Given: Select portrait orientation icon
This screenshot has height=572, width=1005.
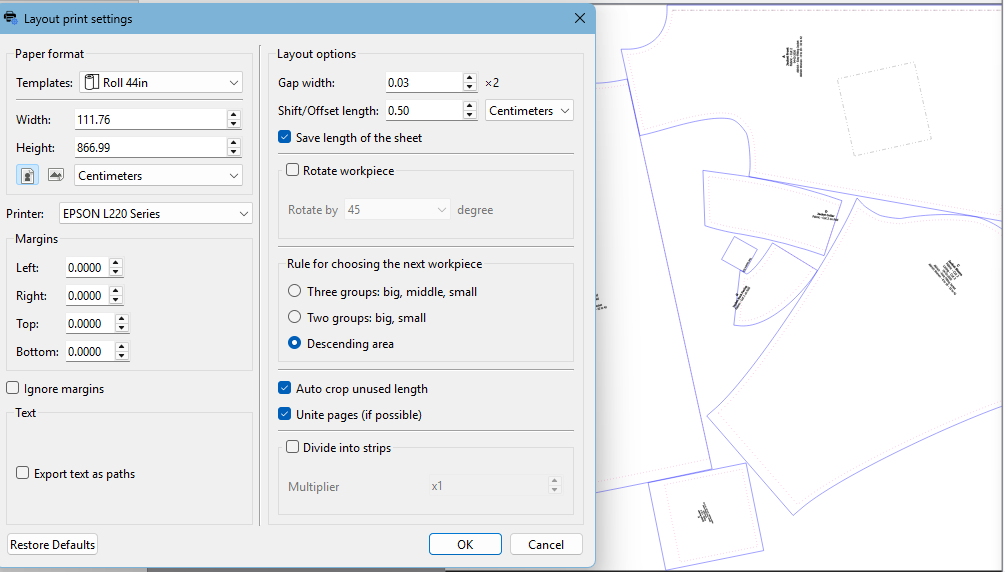Looking at the screenshot, I should [x=27, y=175].
